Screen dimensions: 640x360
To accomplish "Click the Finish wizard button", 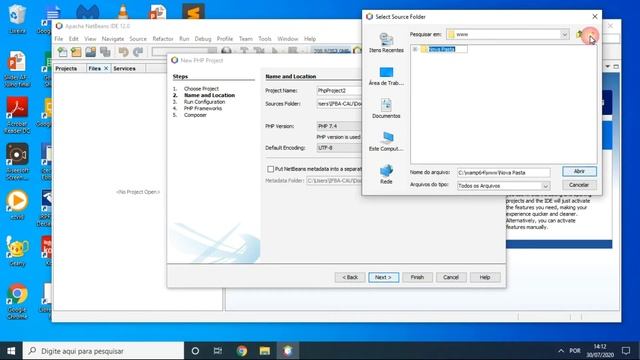I will [x=417, y=277].
